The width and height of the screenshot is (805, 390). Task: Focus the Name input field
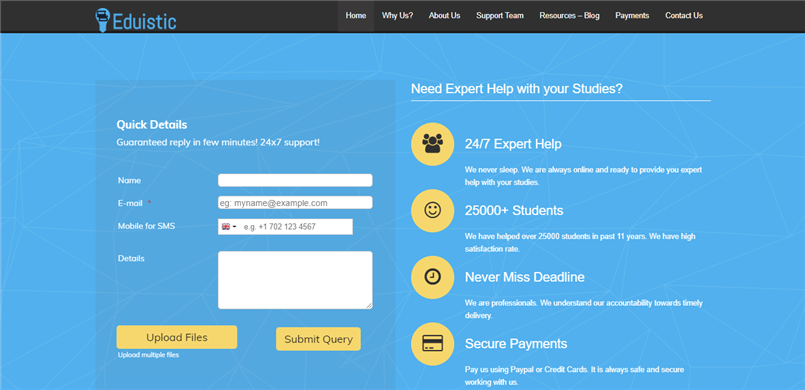tap(295, 180)
